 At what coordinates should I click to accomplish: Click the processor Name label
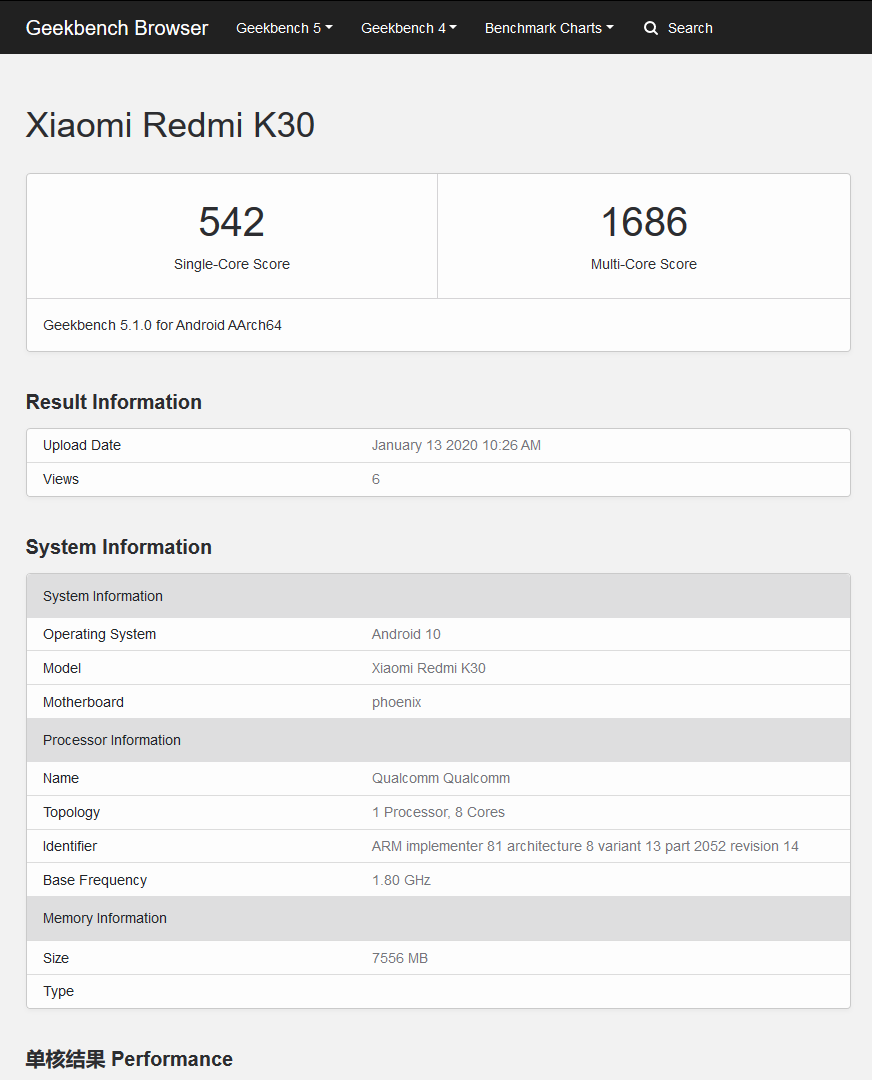pos(61,778)
